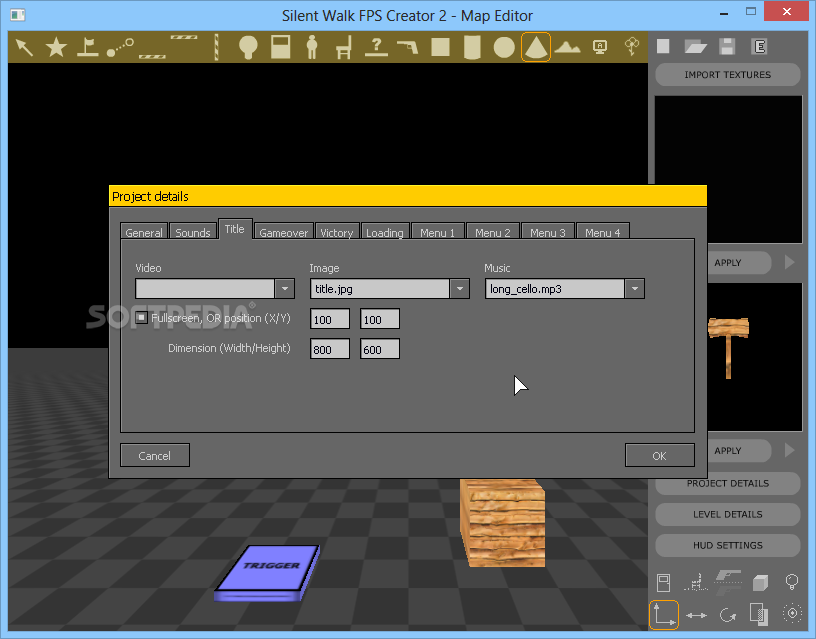Toggle the Fullscreen checkbox
Screen dimensions: 816x639
point(141,317)
